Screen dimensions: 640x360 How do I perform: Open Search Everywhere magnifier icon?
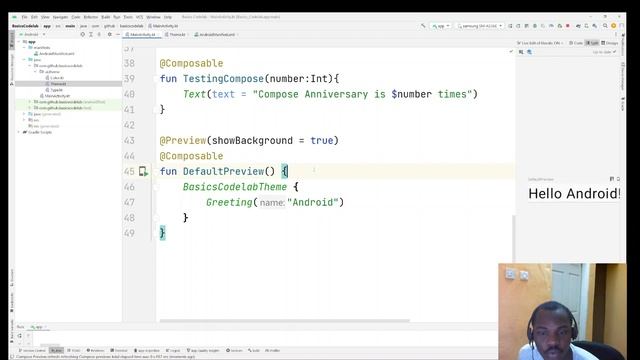[605, 26]
